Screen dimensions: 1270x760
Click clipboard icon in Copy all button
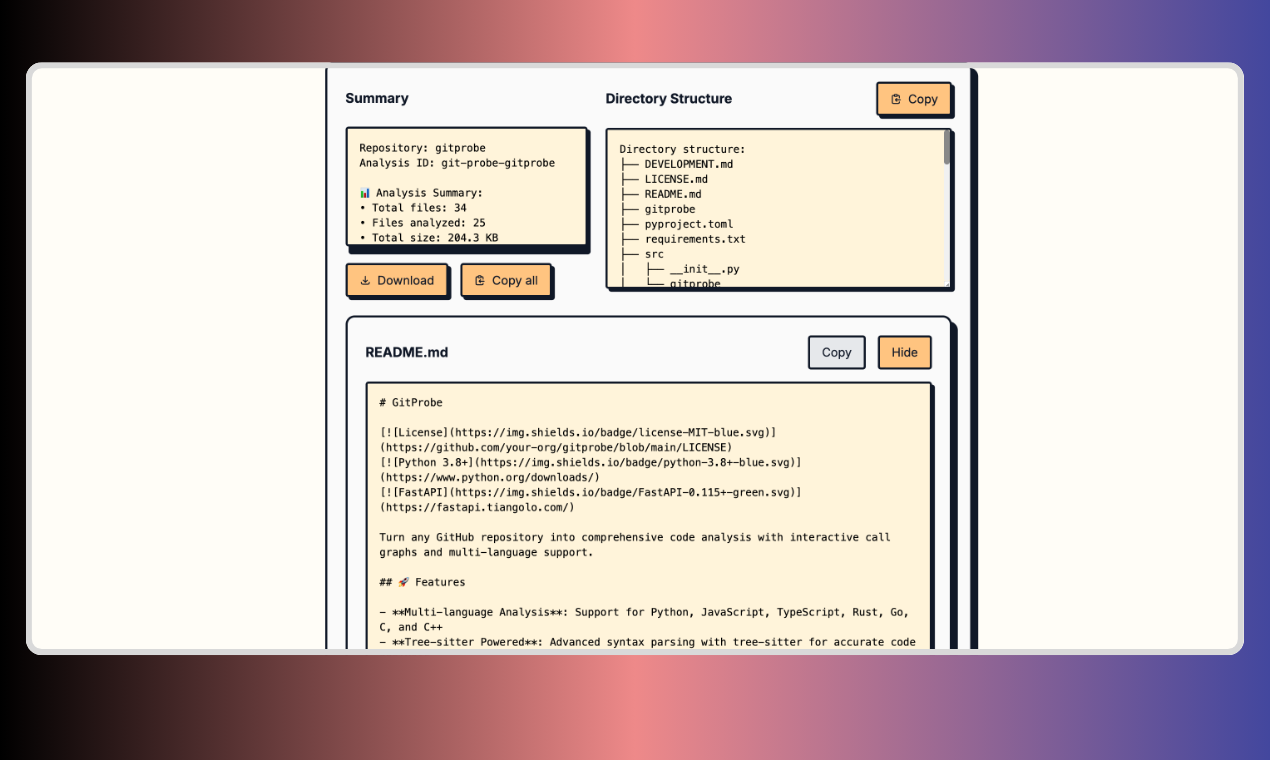point(480,281)
